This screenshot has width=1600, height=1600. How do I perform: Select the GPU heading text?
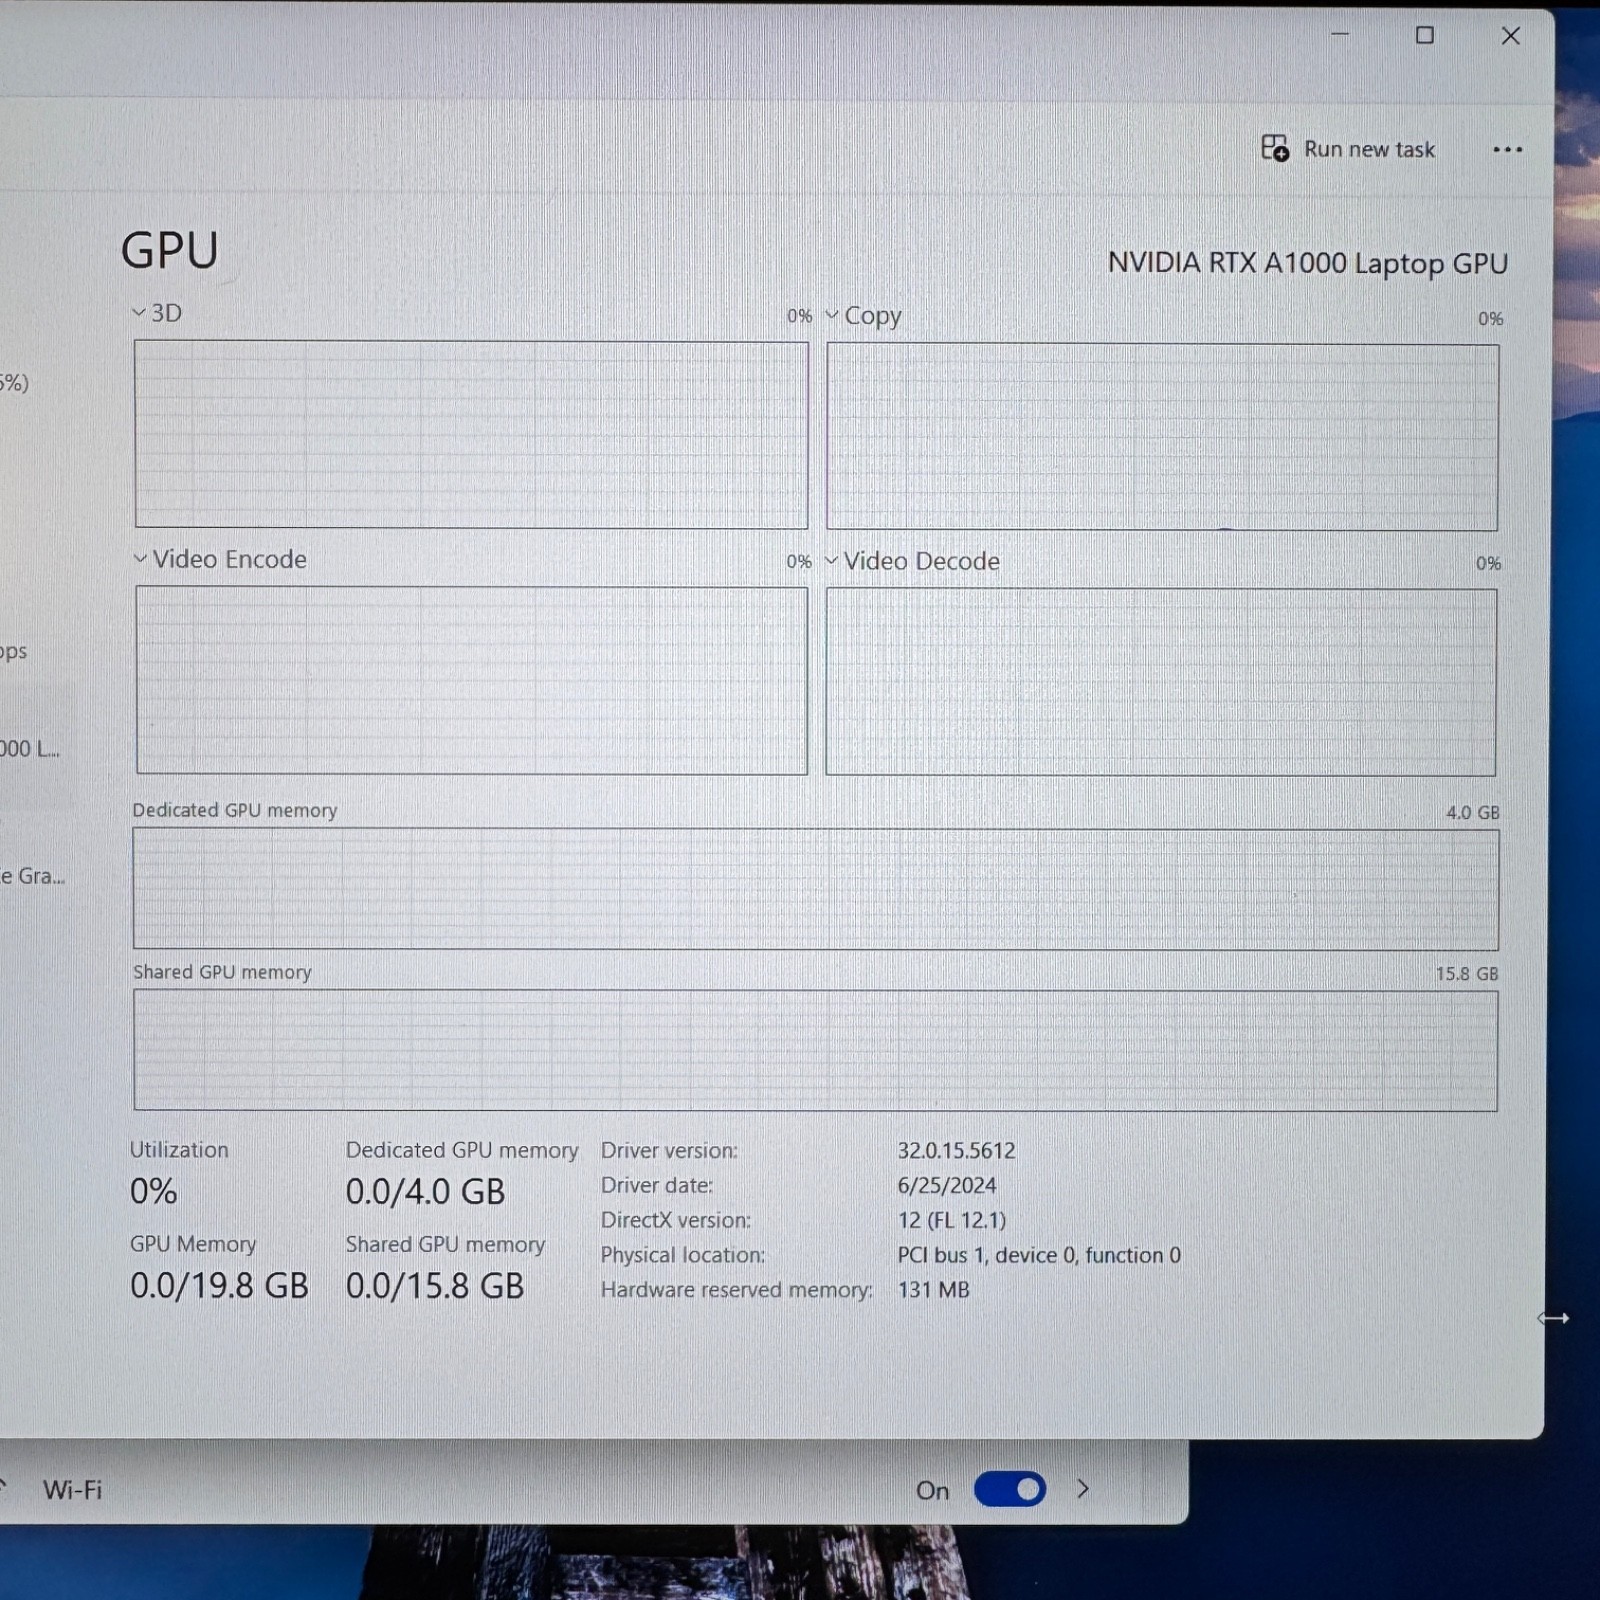(x=169, y=250)
